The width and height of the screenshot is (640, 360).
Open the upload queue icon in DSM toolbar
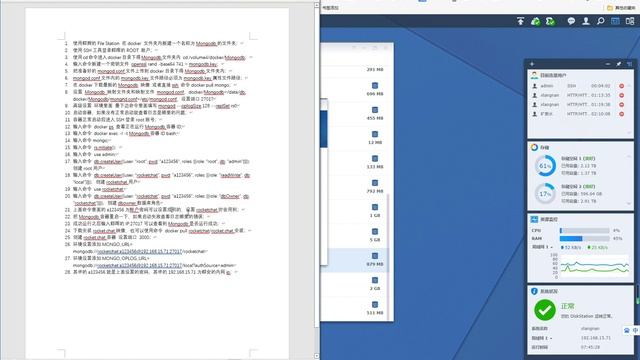(x=520, y=21)
